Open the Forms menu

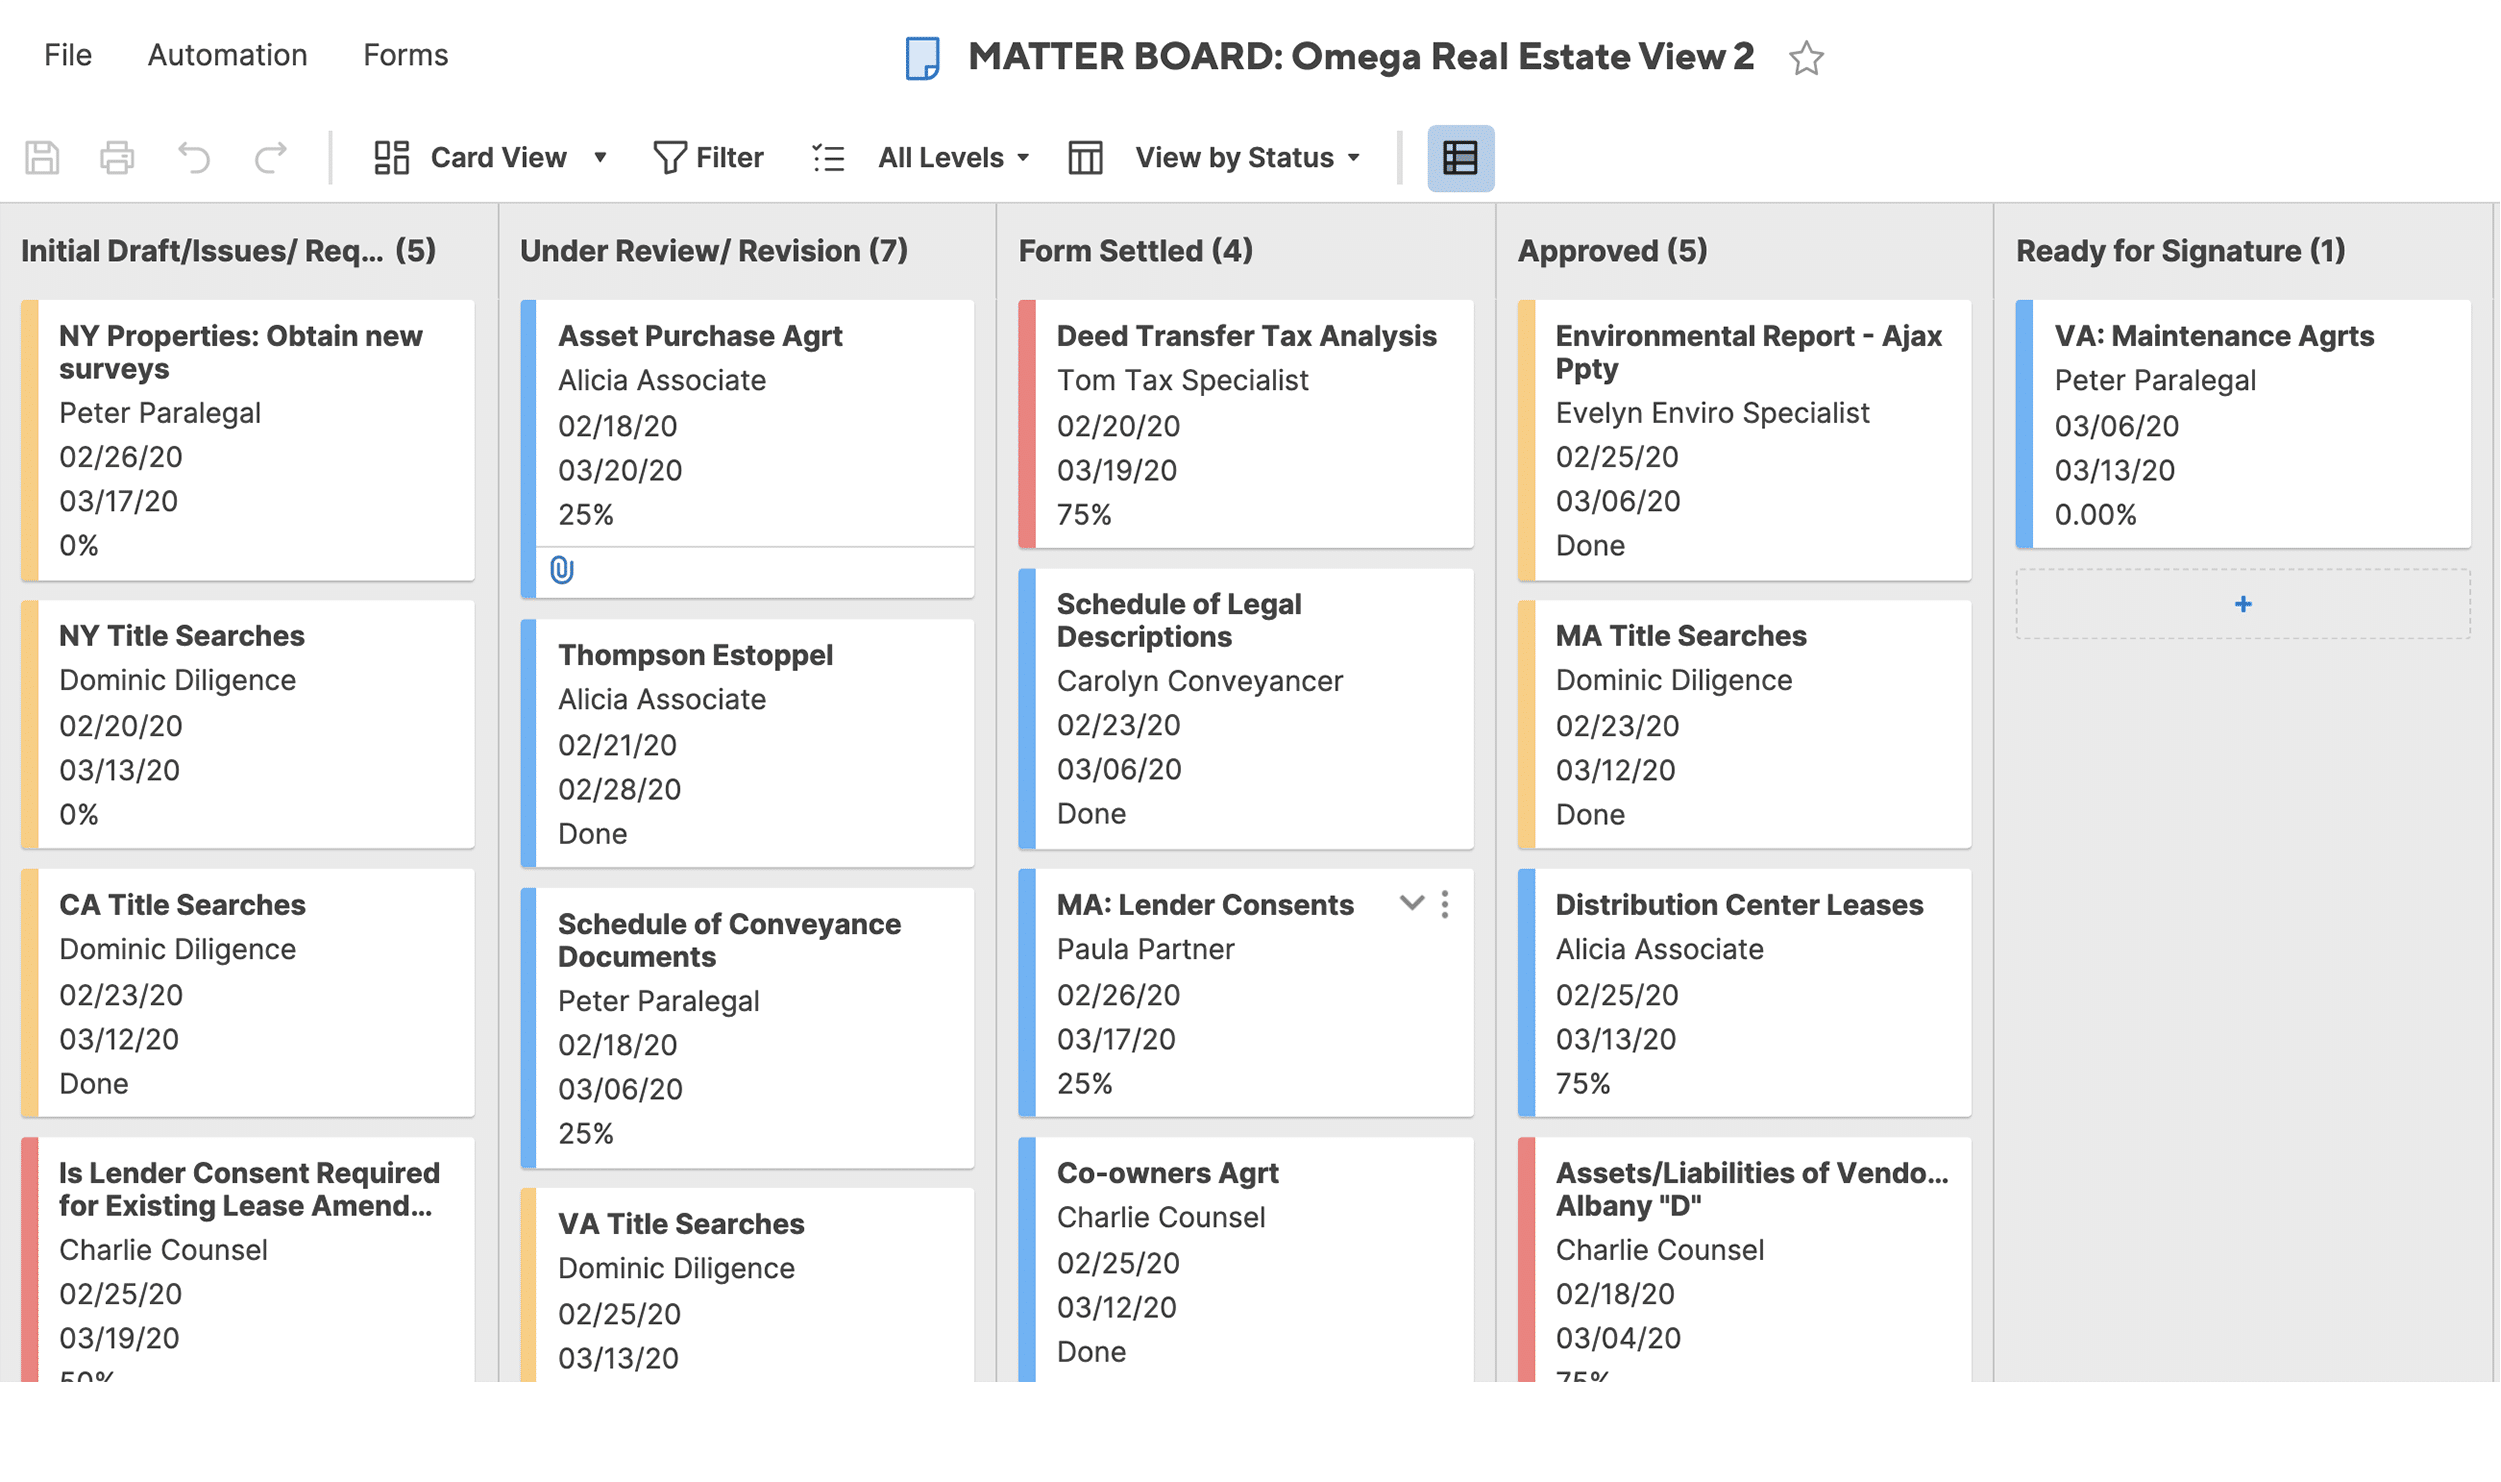[x=405, y=55]
